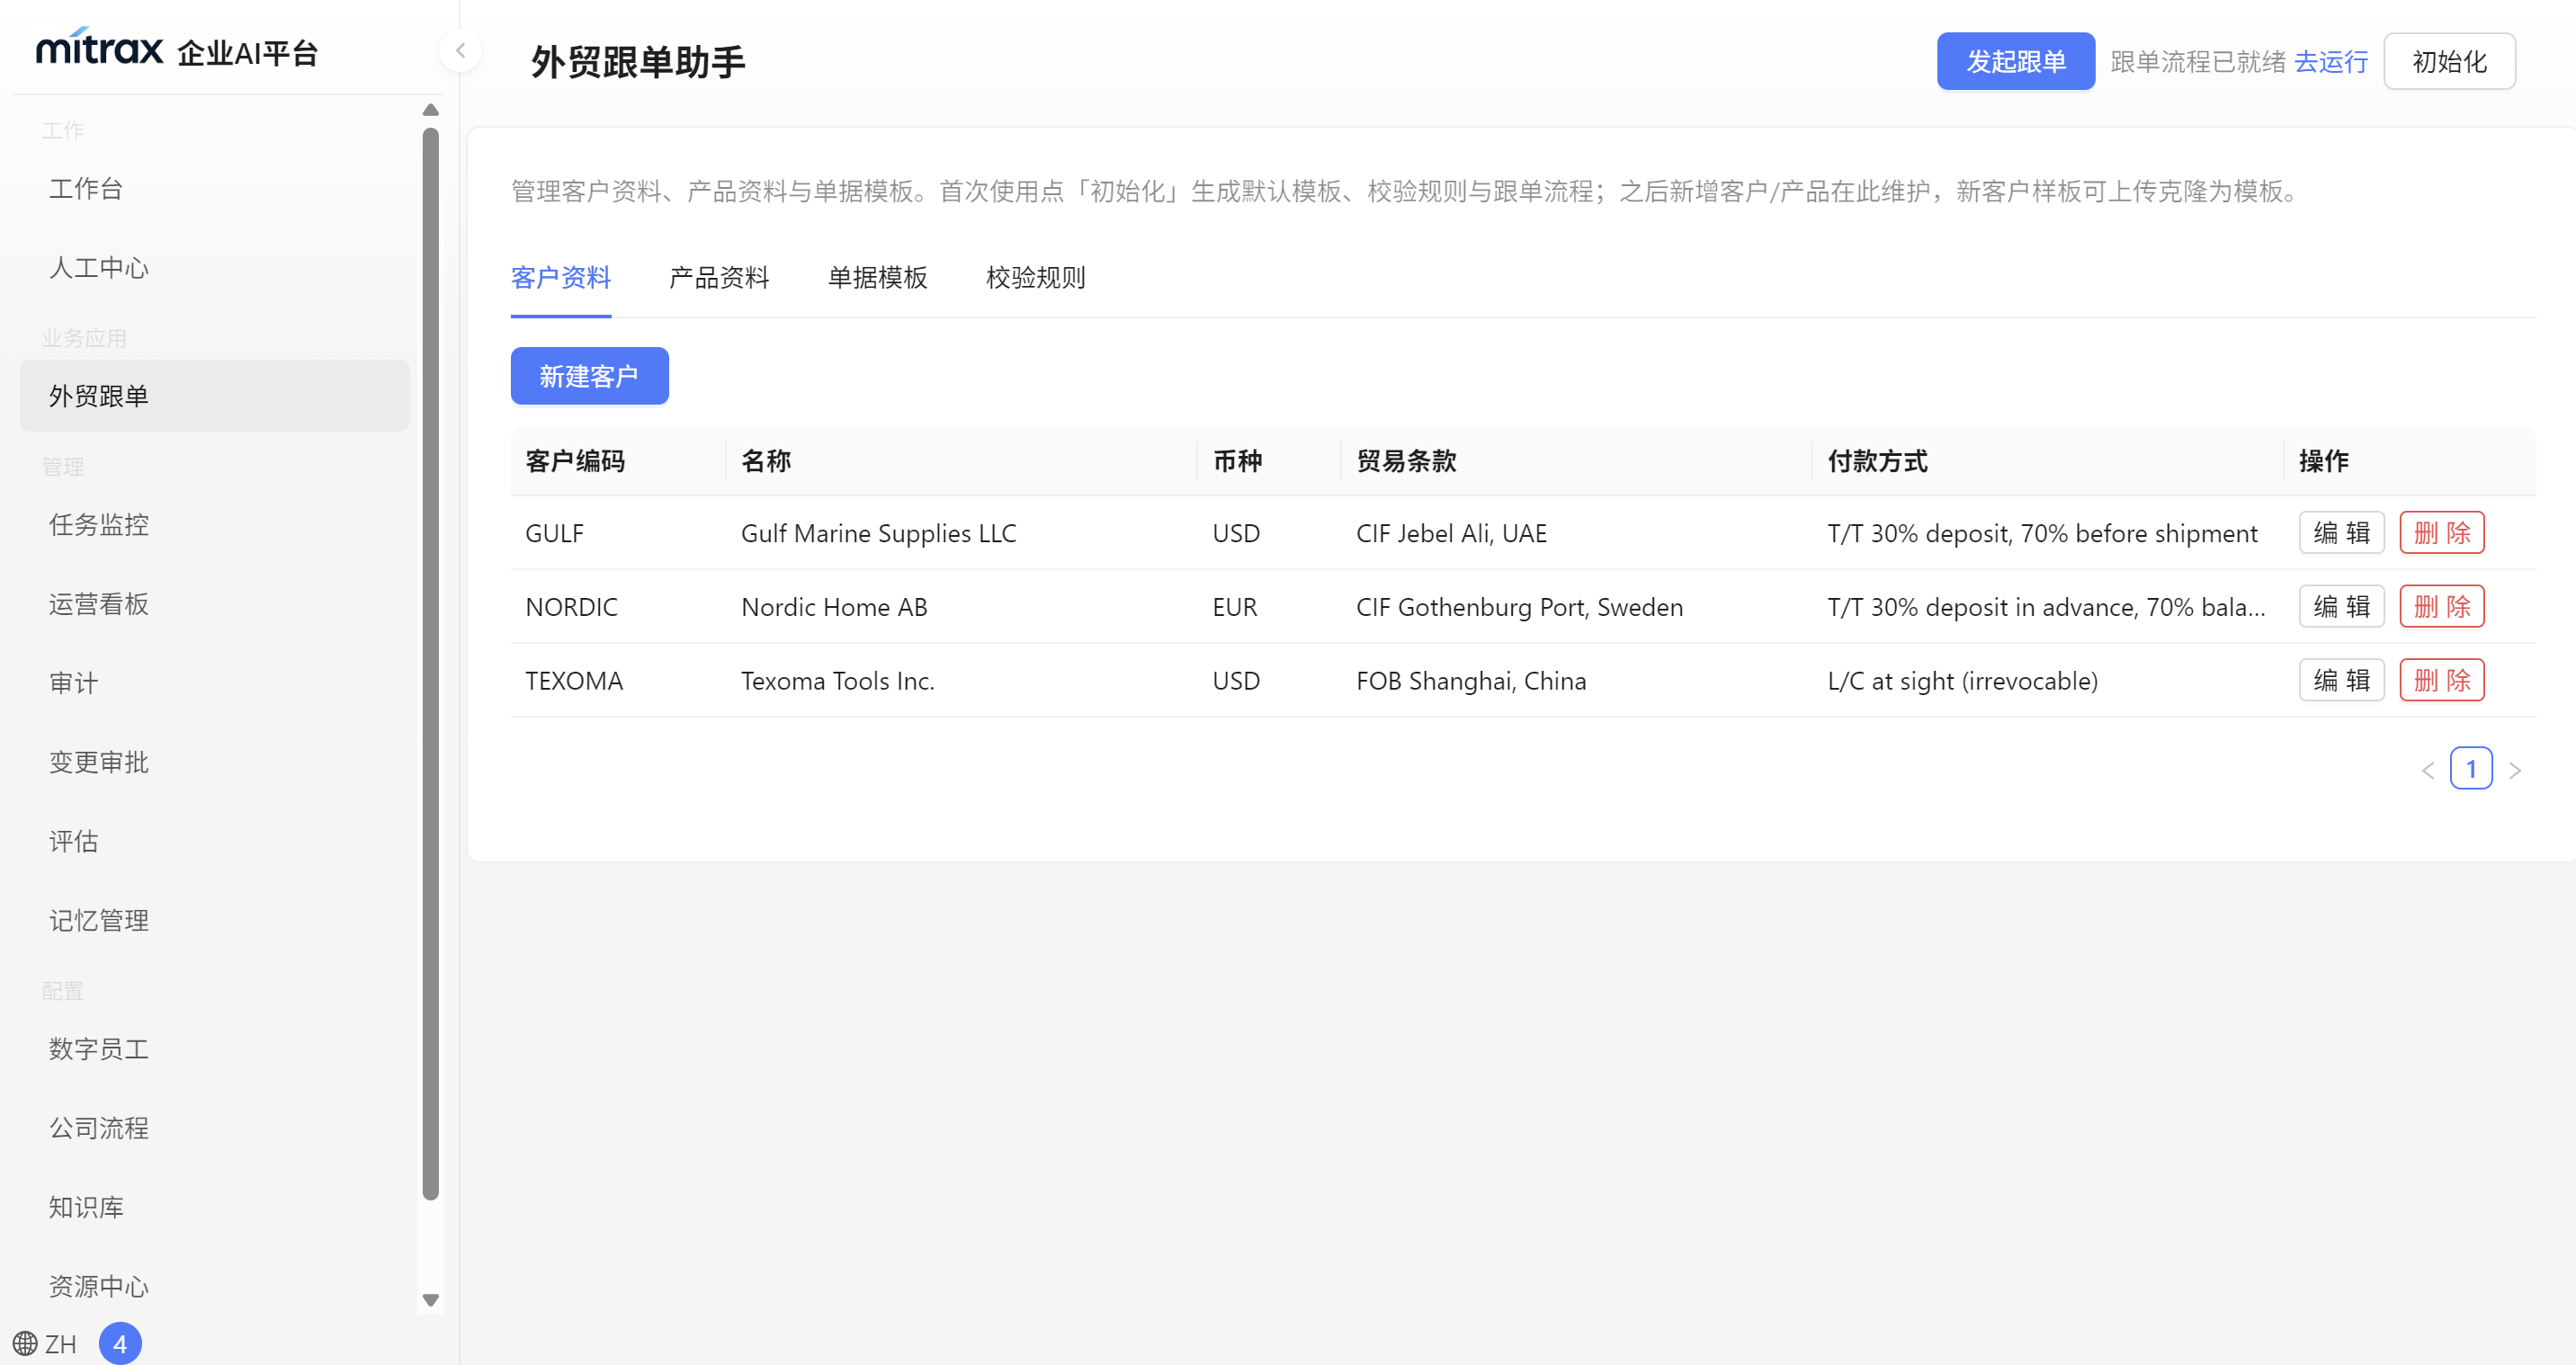Viewport: 2576px width, 1365px height.
Task: Select 外贸跟单 in the sidebar
Action: pyautogui.click(x=215, y=396)
